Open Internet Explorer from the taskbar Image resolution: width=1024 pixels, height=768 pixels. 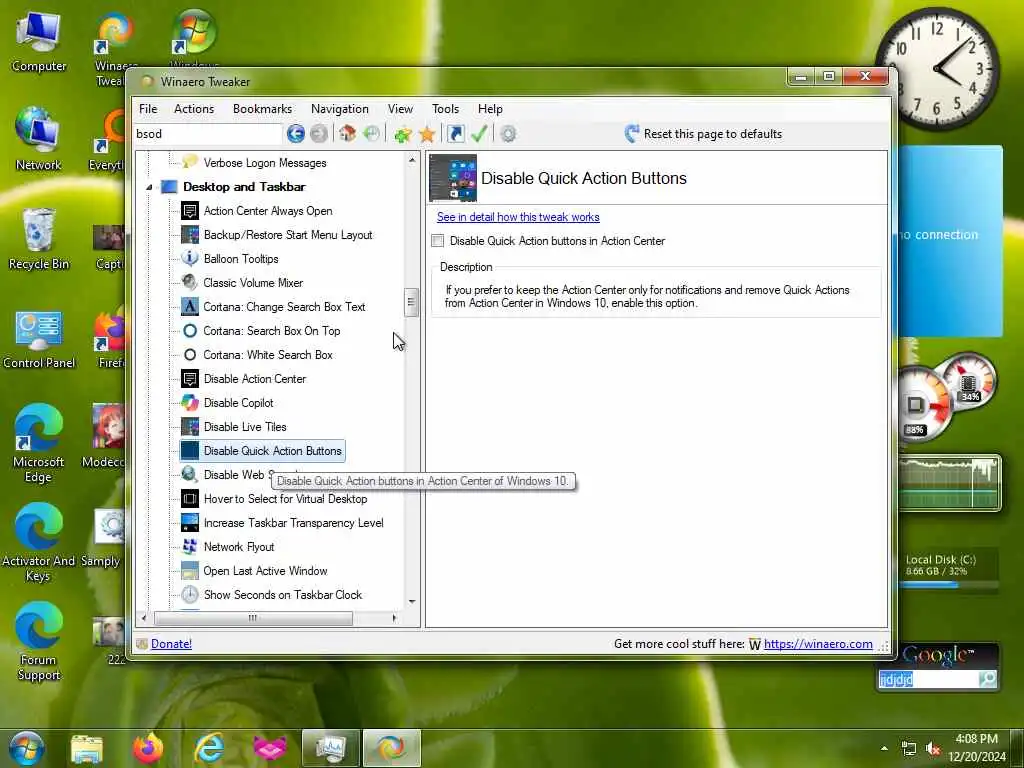click(x=210, y=748)
